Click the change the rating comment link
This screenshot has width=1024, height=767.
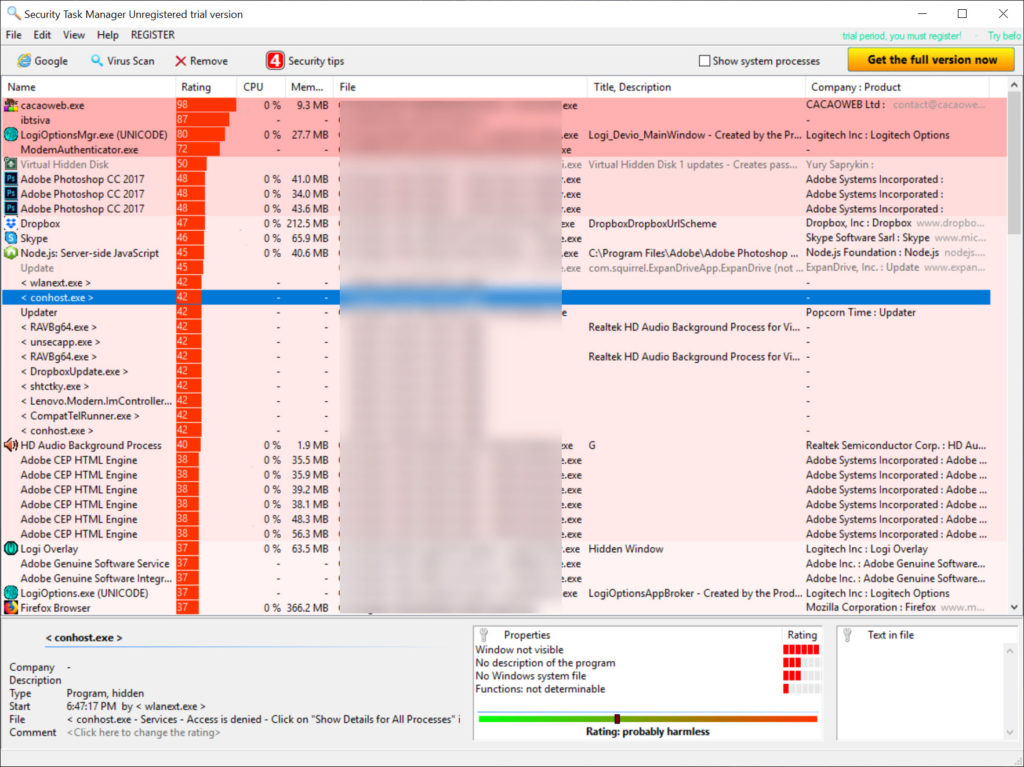click(144, 732)
